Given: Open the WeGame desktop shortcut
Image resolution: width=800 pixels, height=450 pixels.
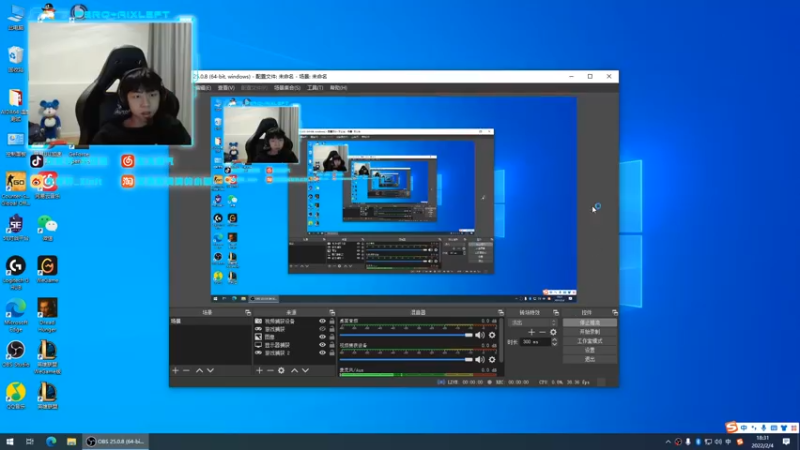Looking at the screenshot, I should click(x=47, y=270).
